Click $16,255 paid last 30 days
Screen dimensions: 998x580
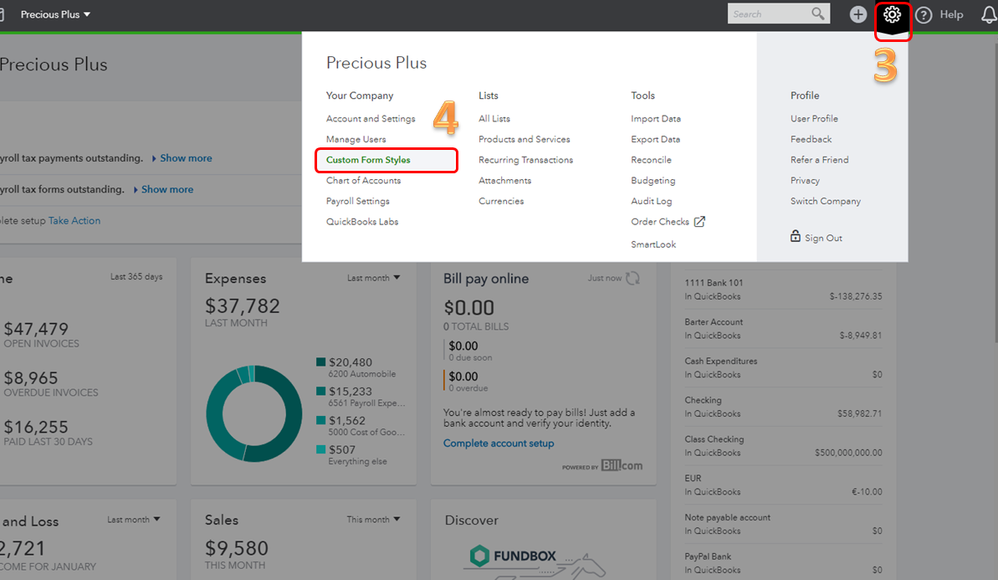coord(36,427)
